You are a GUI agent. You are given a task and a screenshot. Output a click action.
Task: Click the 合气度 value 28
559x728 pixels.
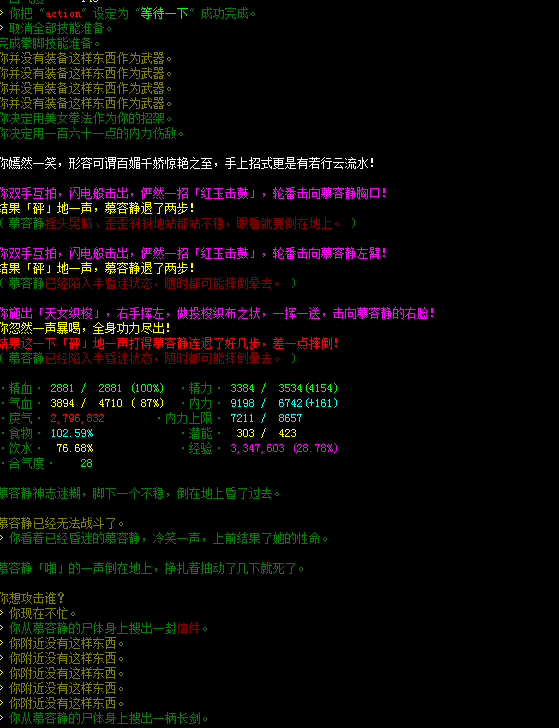(x=86, y=463)
